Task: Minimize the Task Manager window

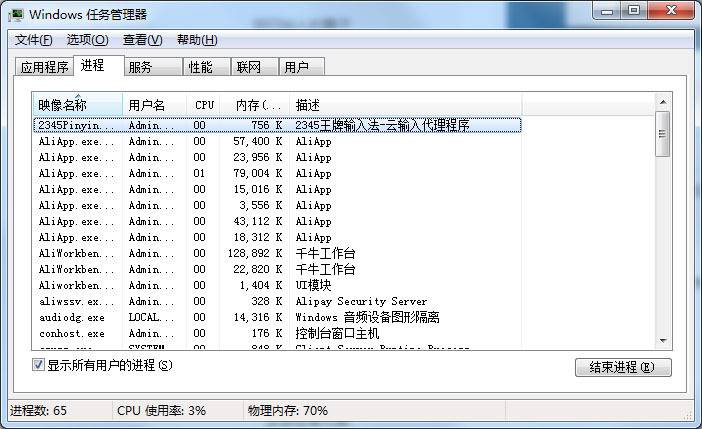Action: click(x=607, y=11)
